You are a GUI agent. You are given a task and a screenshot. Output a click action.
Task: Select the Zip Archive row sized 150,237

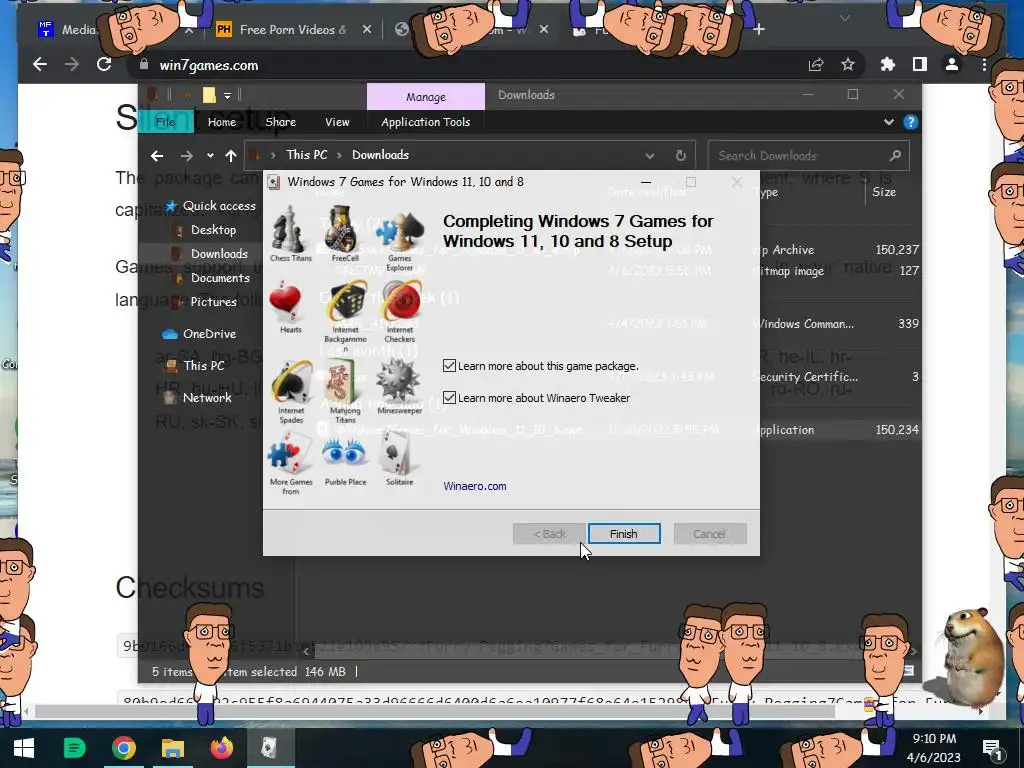click(x=617, y=249)
